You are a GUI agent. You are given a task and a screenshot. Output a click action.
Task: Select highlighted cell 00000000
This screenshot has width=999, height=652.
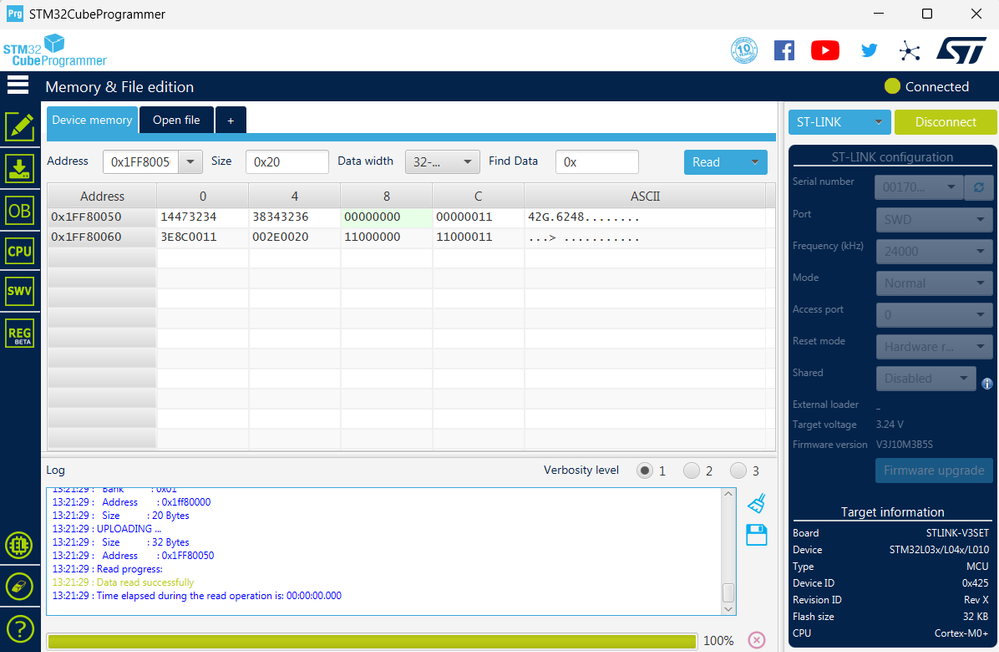coord(386,217)
